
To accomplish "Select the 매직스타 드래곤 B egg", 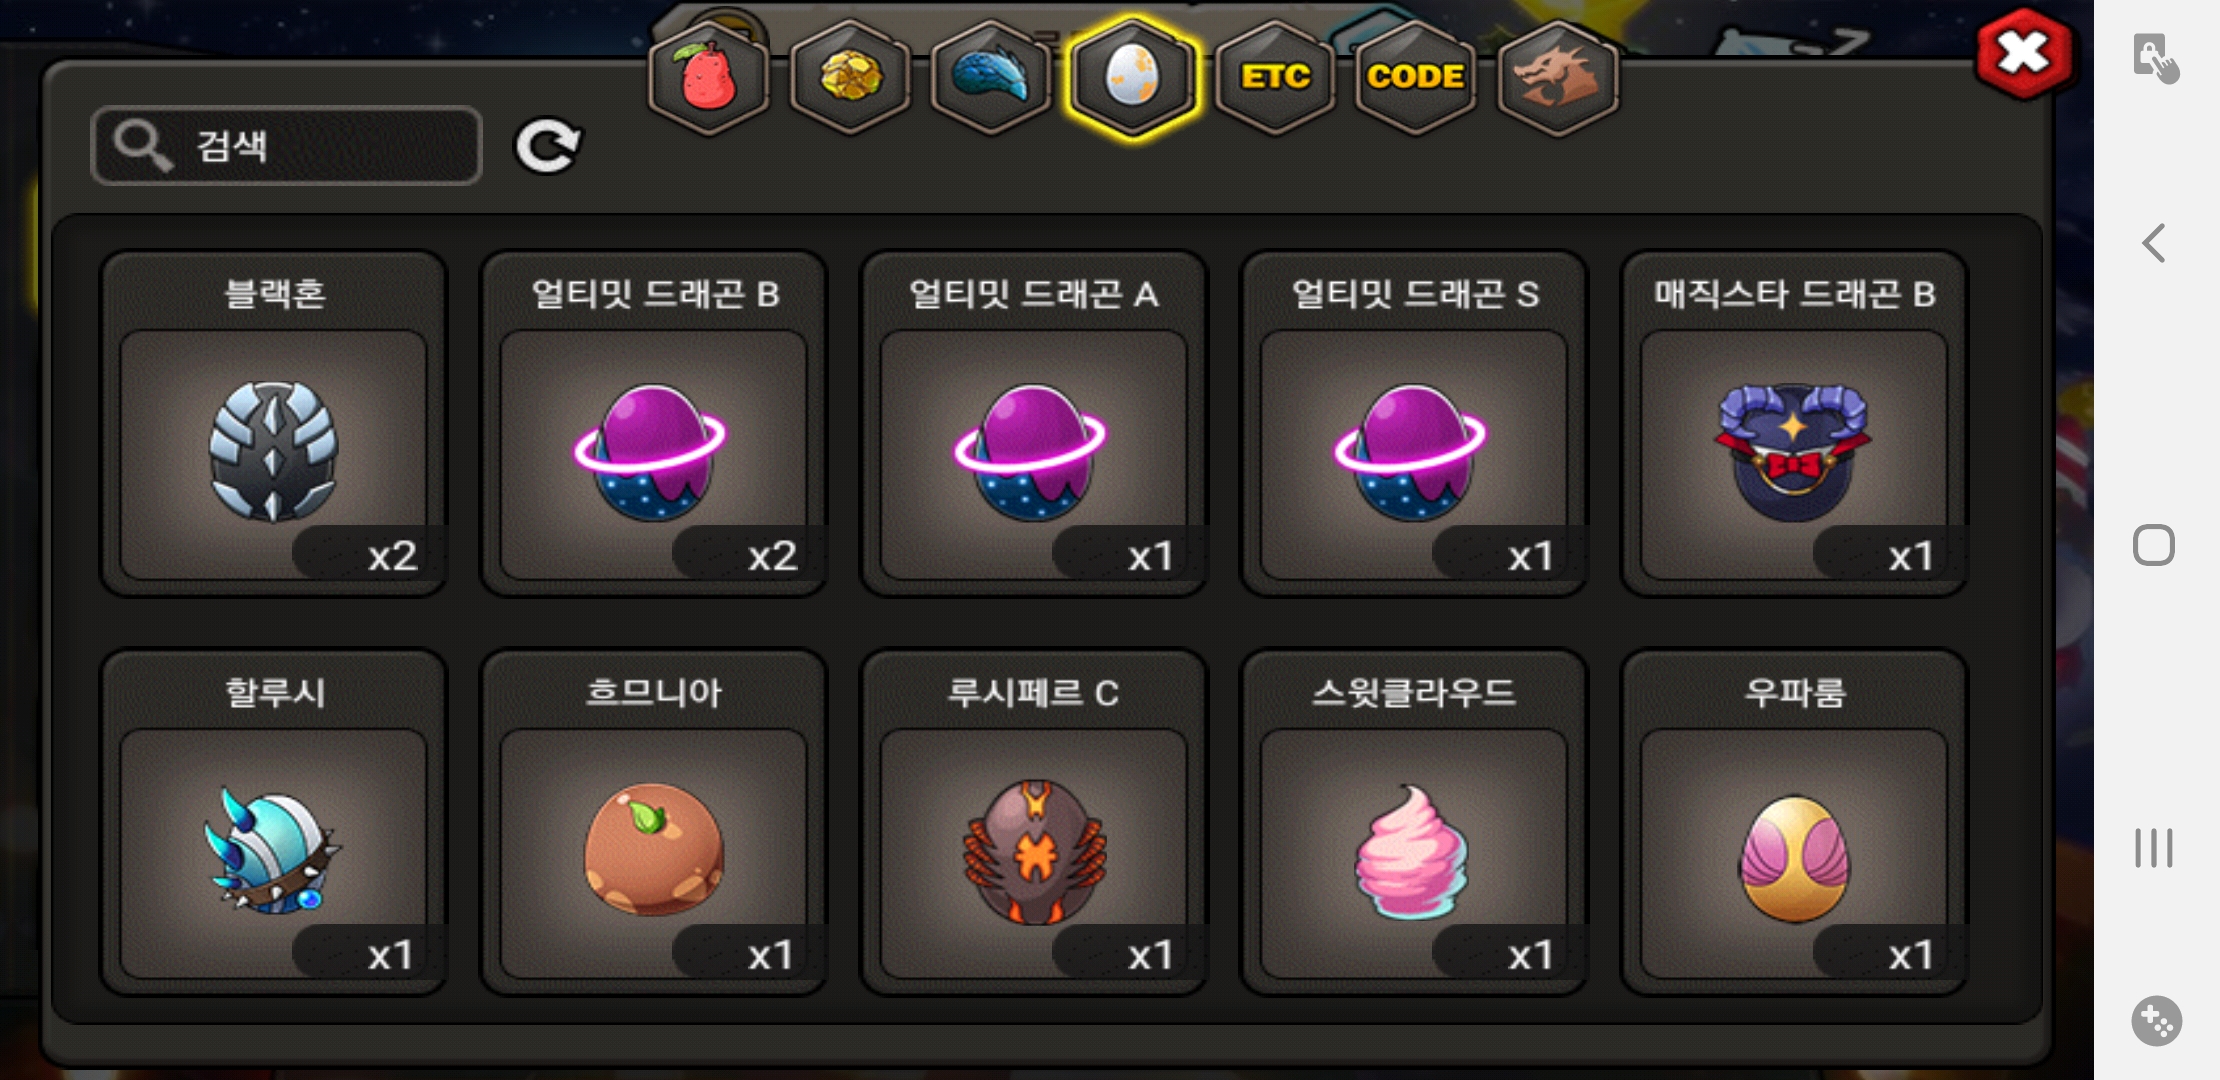I will [1794, 424].
